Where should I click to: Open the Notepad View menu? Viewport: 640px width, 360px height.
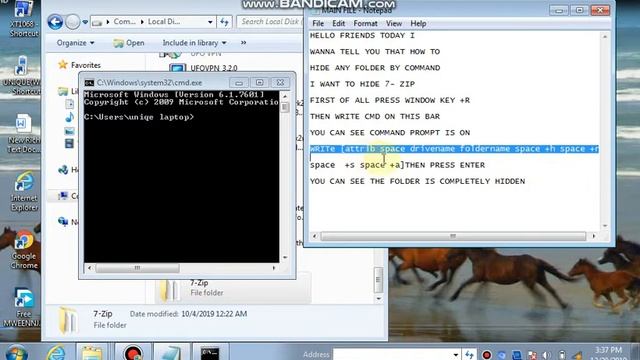click(x=394, y=23)
